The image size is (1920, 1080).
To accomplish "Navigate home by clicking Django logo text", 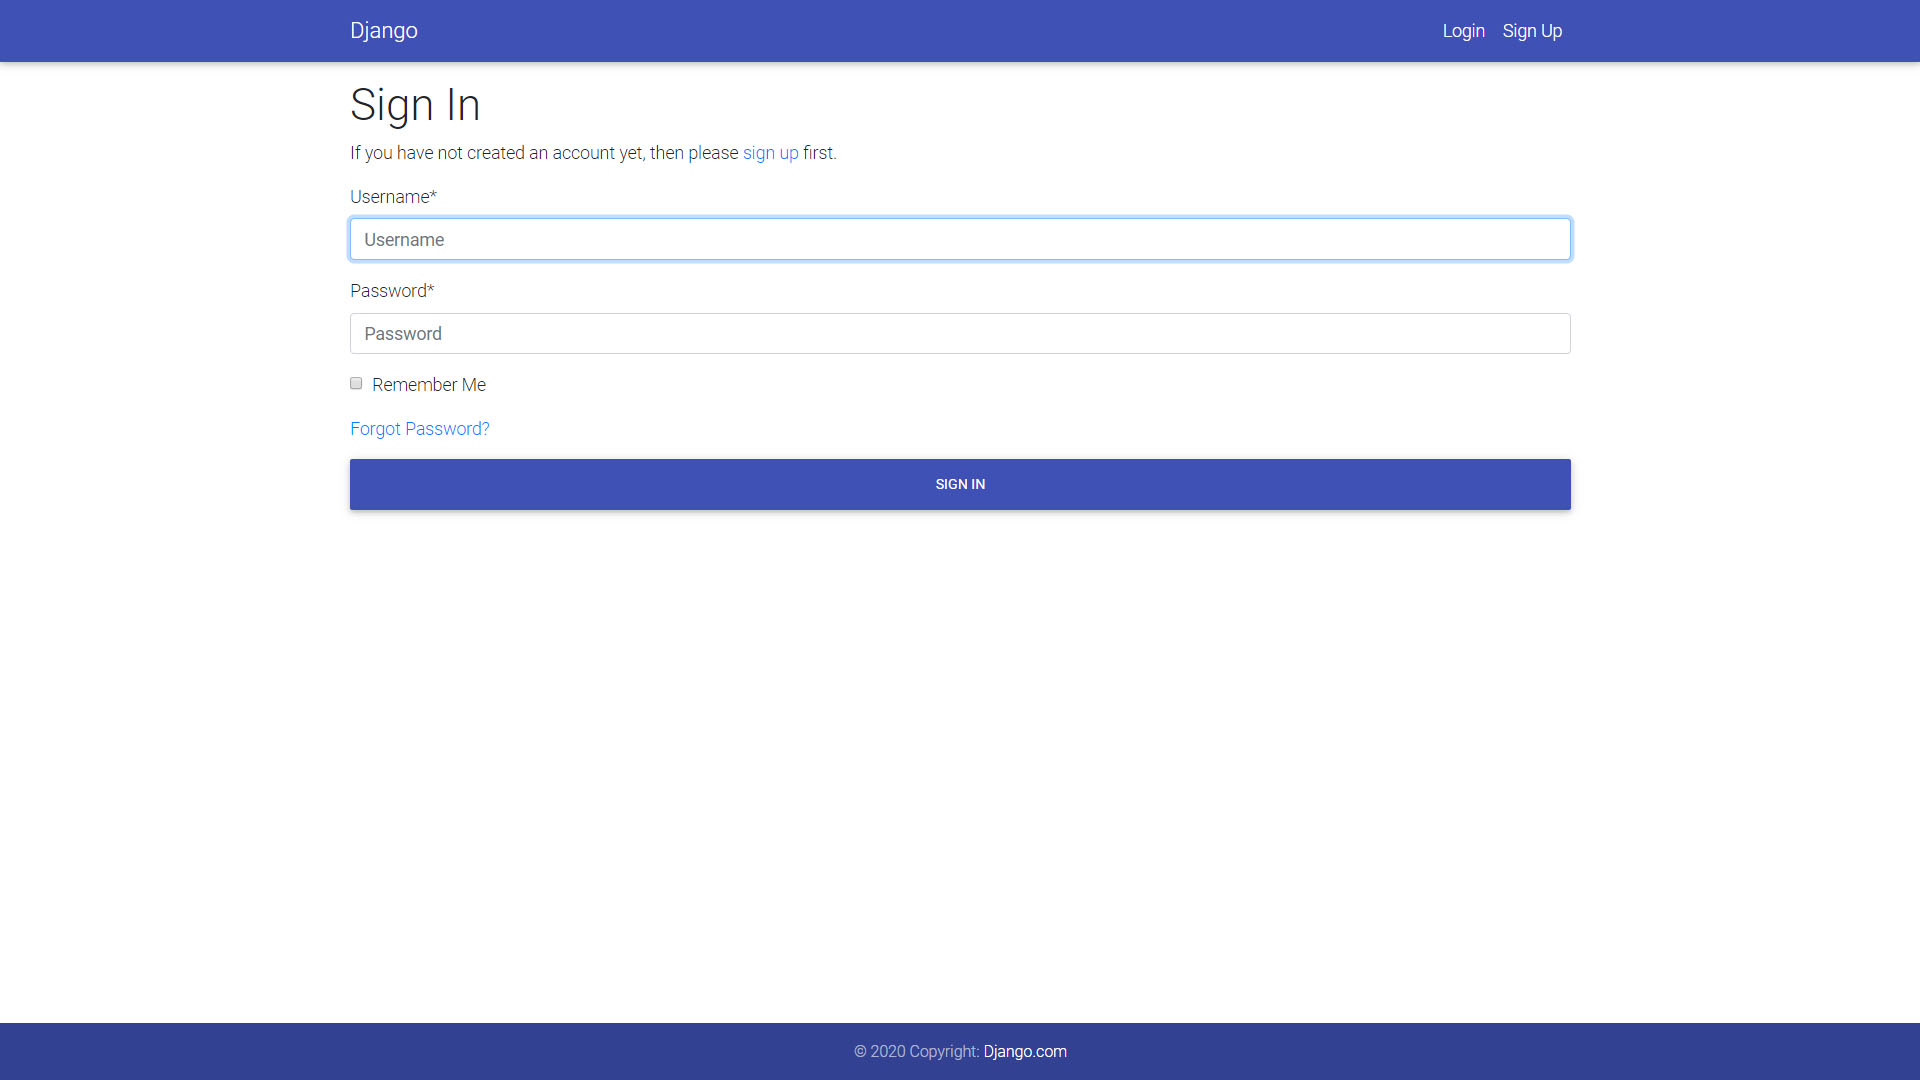I will pyautogui.click(x=384, y=30).
